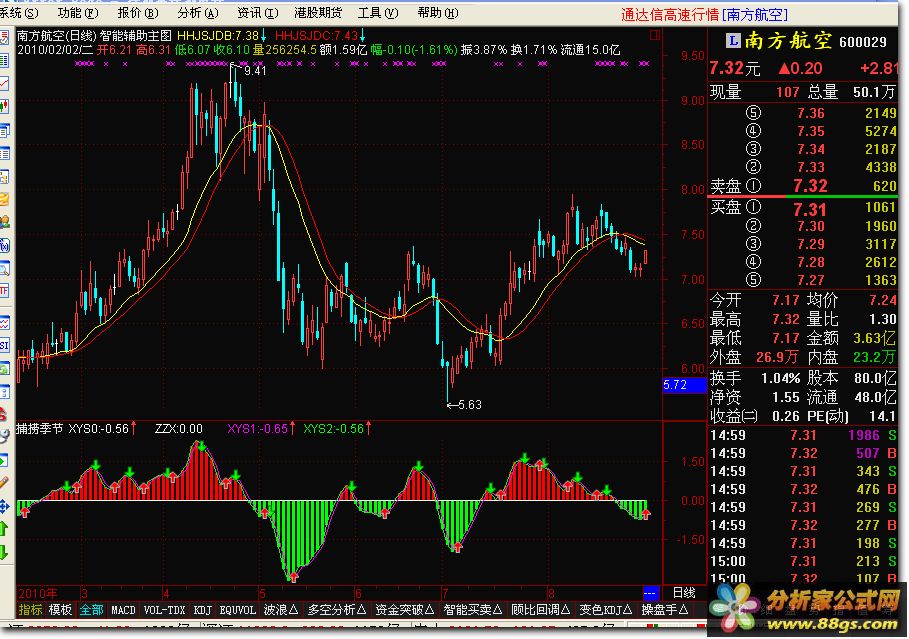Click the XYS1:-0.65 indicator value
The width and height of the screenshot is (909, 639).
click(x=257, y=429)
